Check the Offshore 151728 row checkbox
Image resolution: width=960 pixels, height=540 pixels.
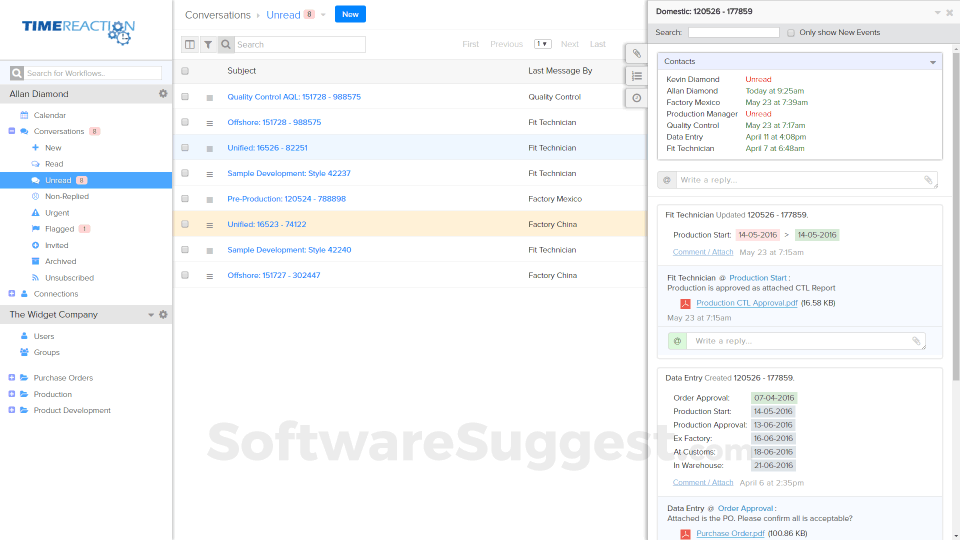tap(185, 122)
